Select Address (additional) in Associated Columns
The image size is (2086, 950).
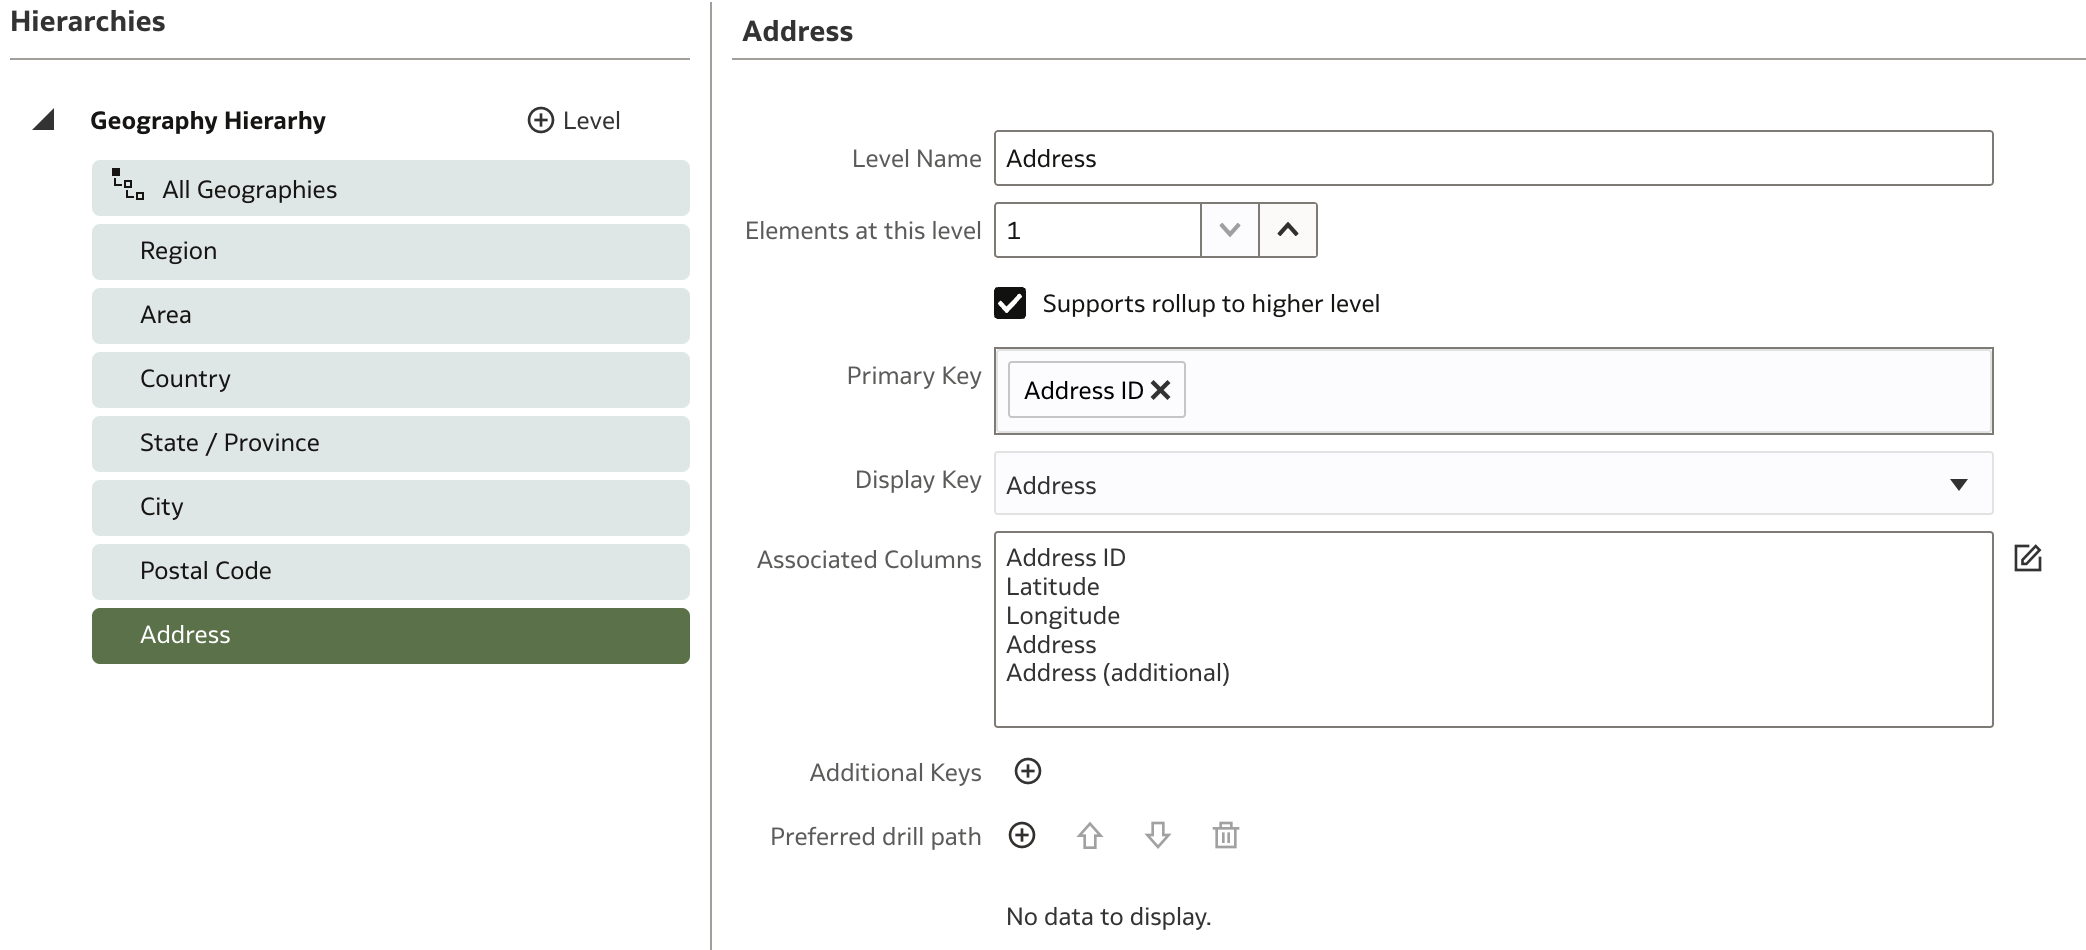(1117, 673)
